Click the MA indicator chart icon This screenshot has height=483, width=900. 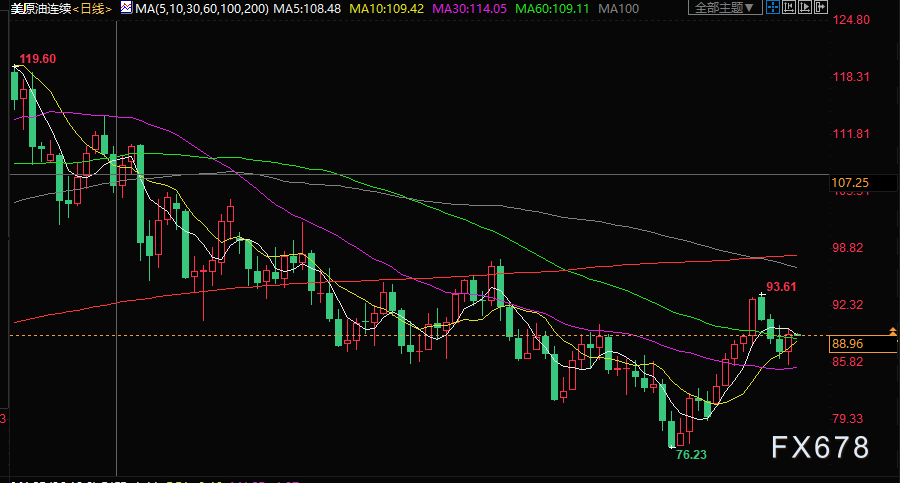point(125,8)
